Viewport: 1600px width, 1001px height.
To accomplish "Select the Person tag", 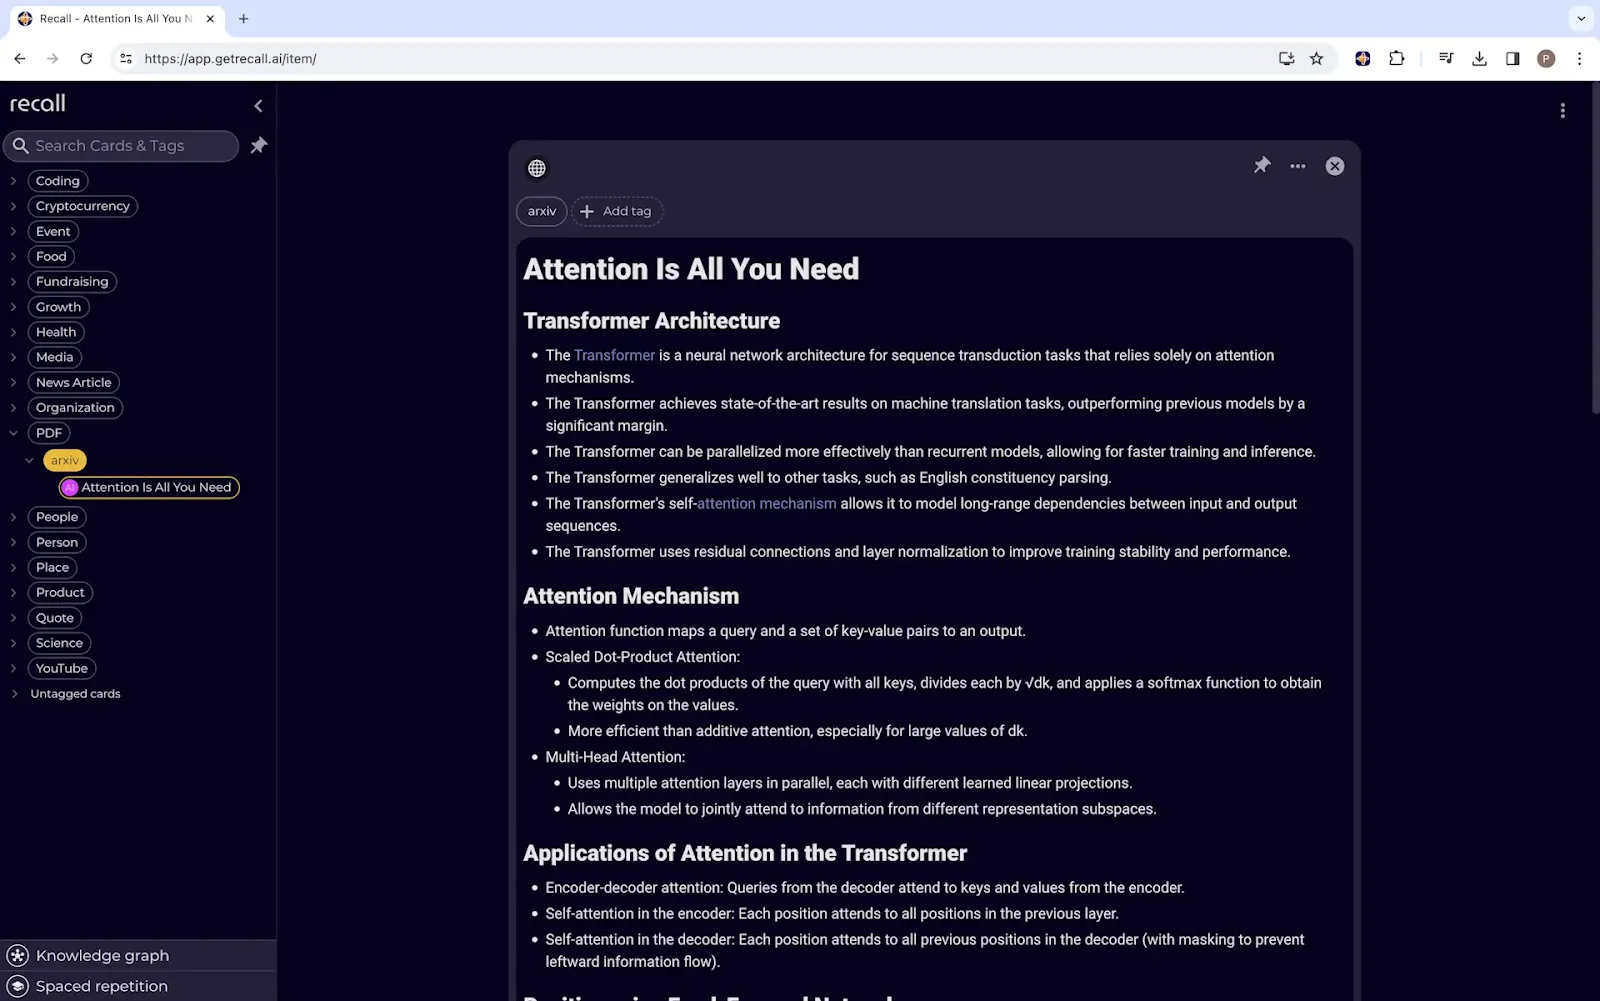I will click(x=57, y=542).
